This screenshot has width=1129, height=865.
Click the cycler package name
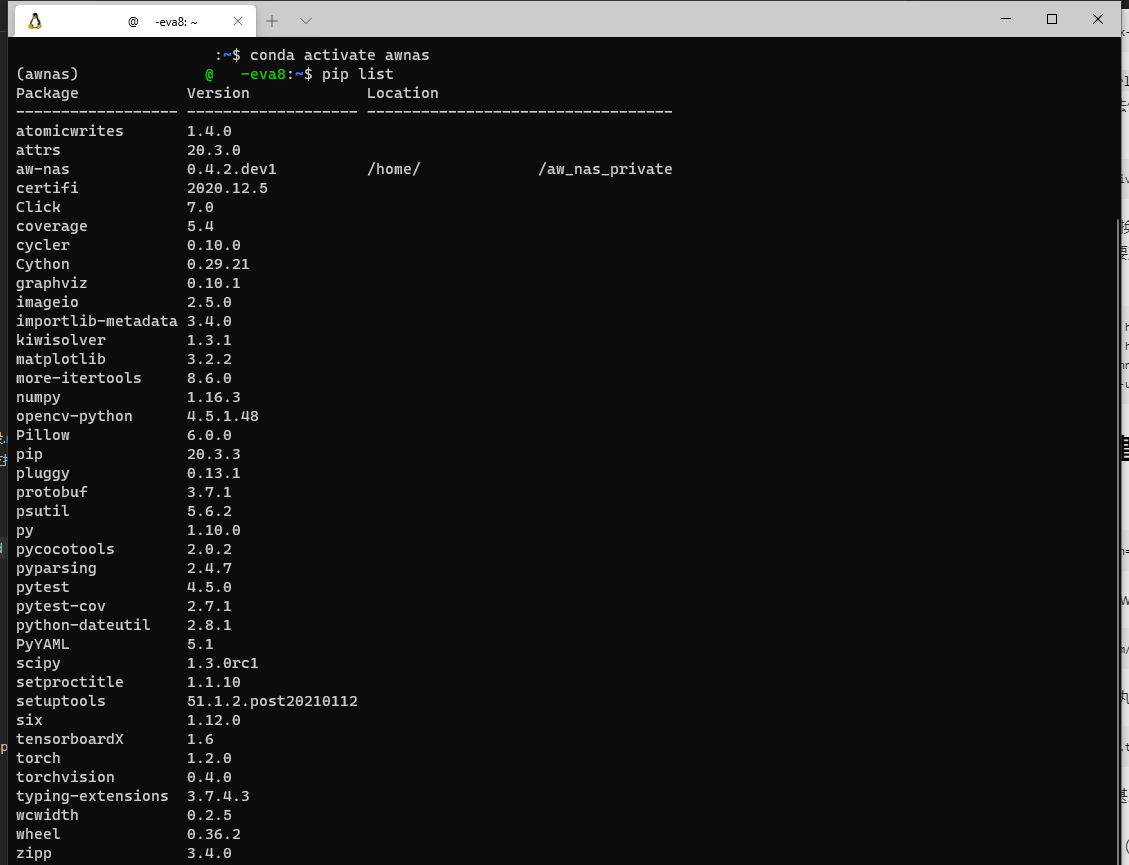tap(42, 245)
